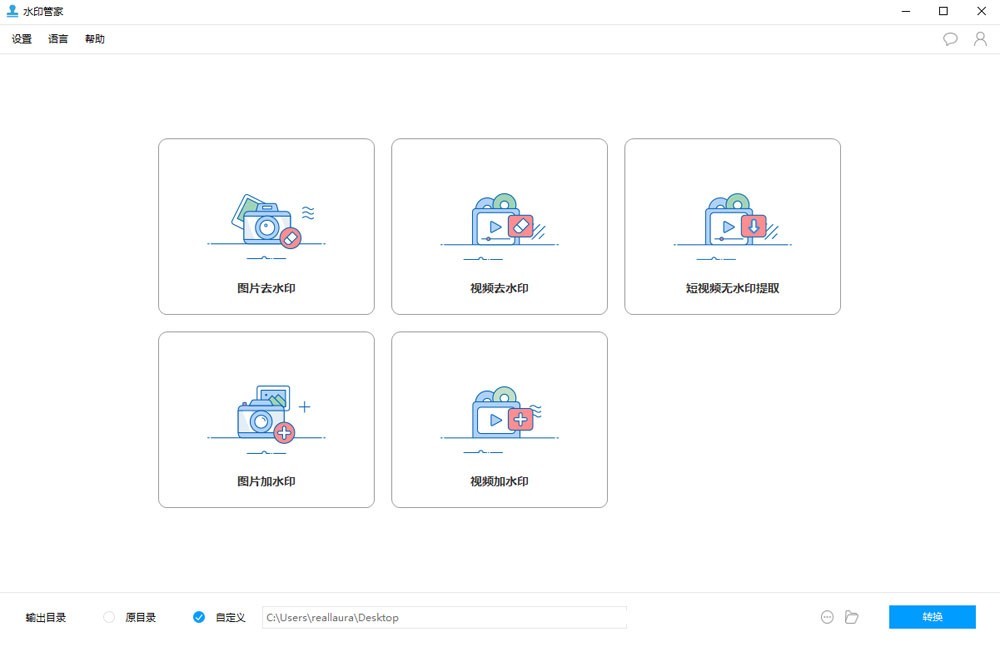Click the 图片去水印 text label
This screenshot has width=1000, height=666.
[x=266, y=288]
